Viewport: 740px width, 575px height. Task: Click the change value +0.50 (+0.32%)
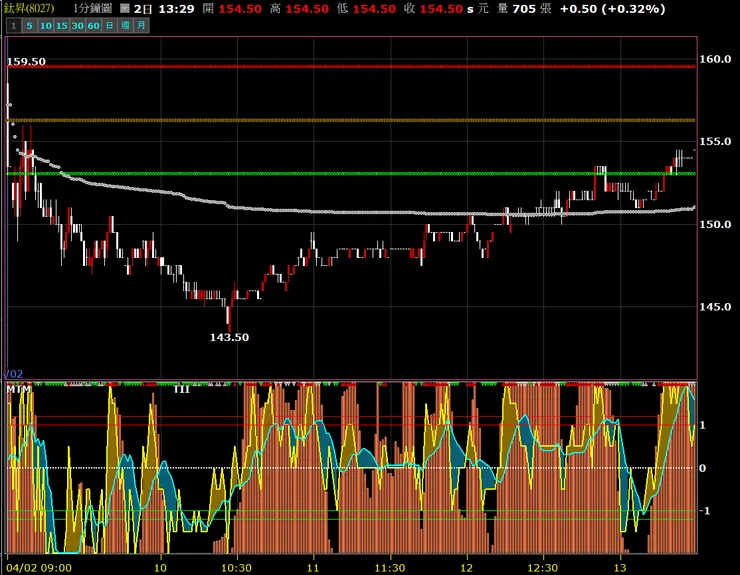pos(612,8)
